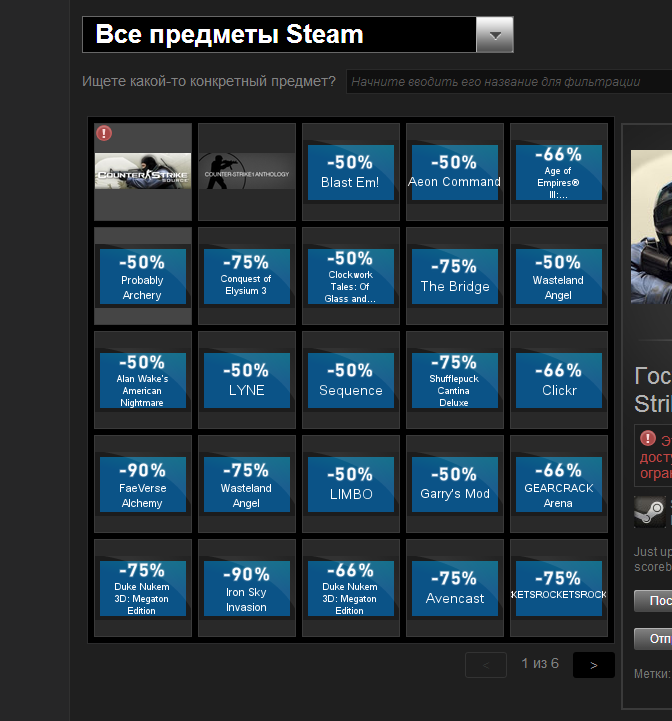Click the 'Все предметы Steam' selector label

(230, 34)
